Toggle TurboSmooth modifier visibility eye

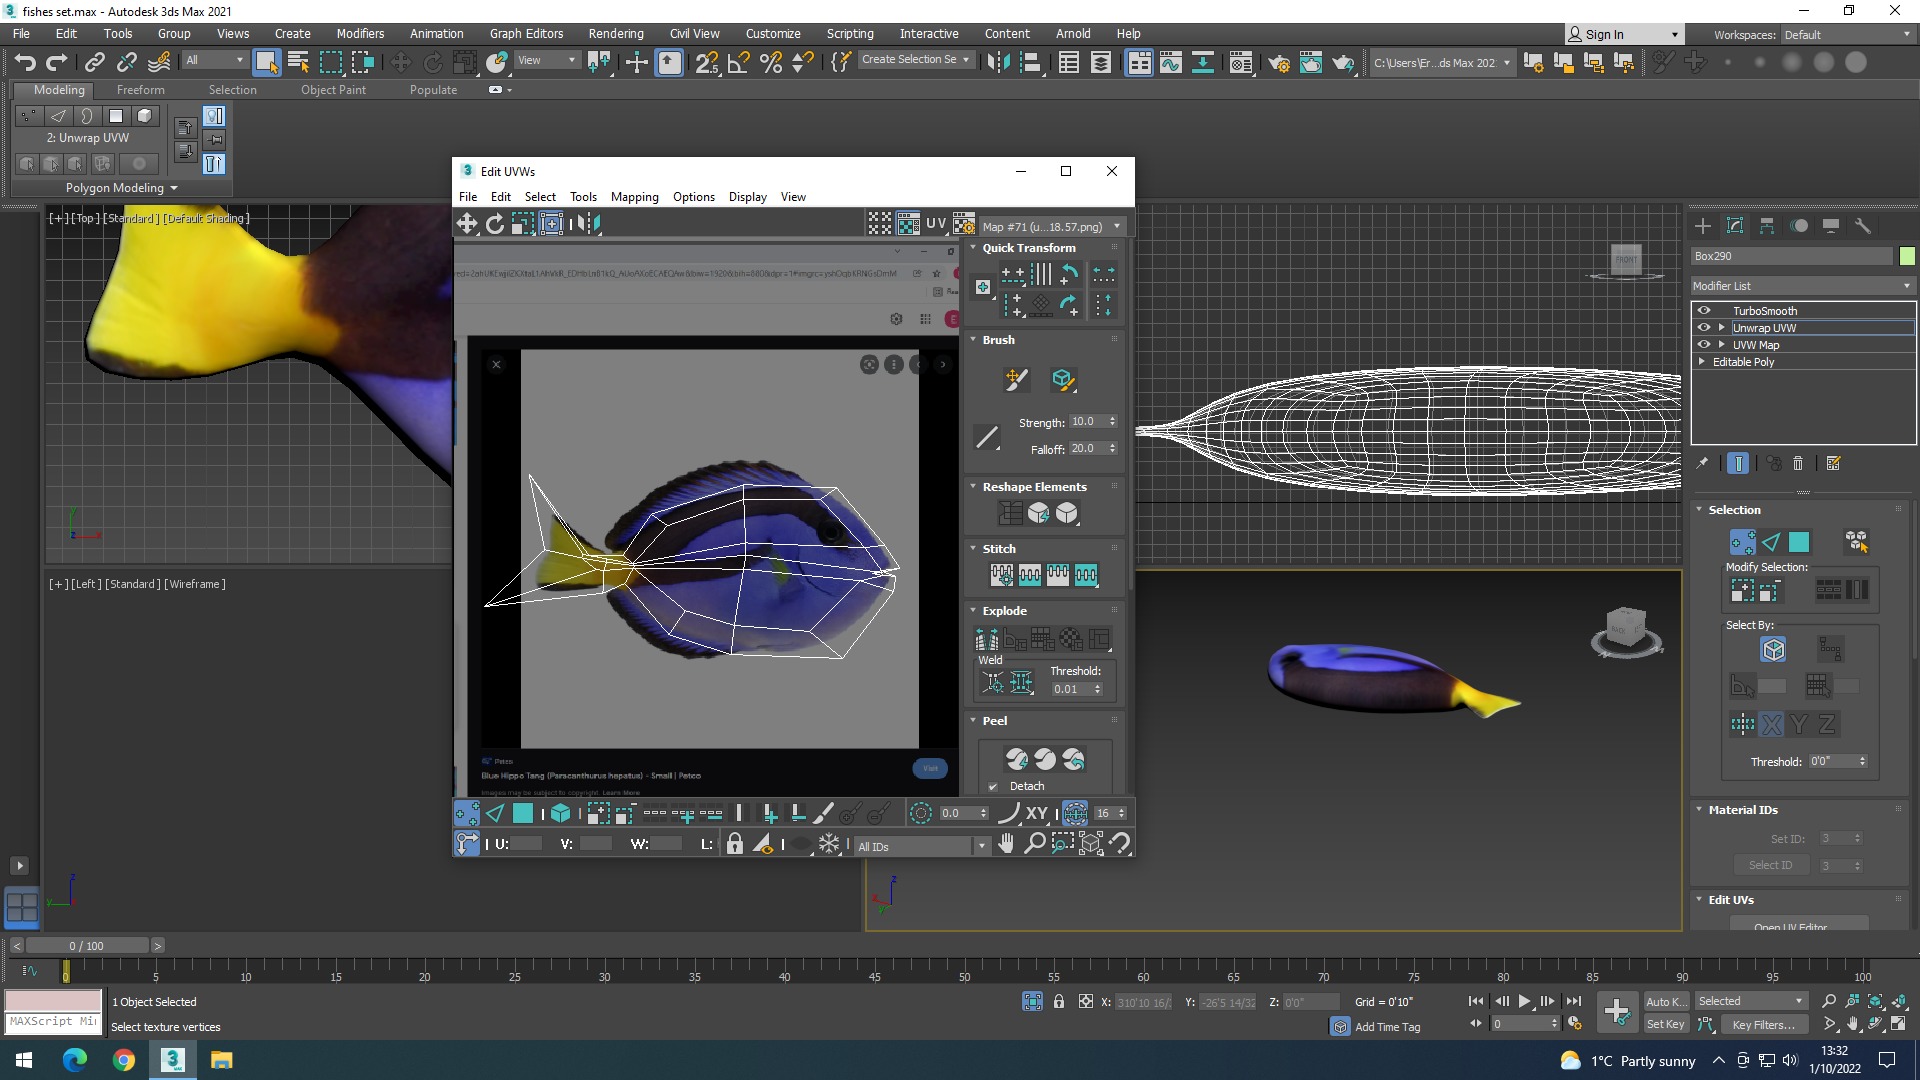pyautogui.click(x=1704, y=311)
